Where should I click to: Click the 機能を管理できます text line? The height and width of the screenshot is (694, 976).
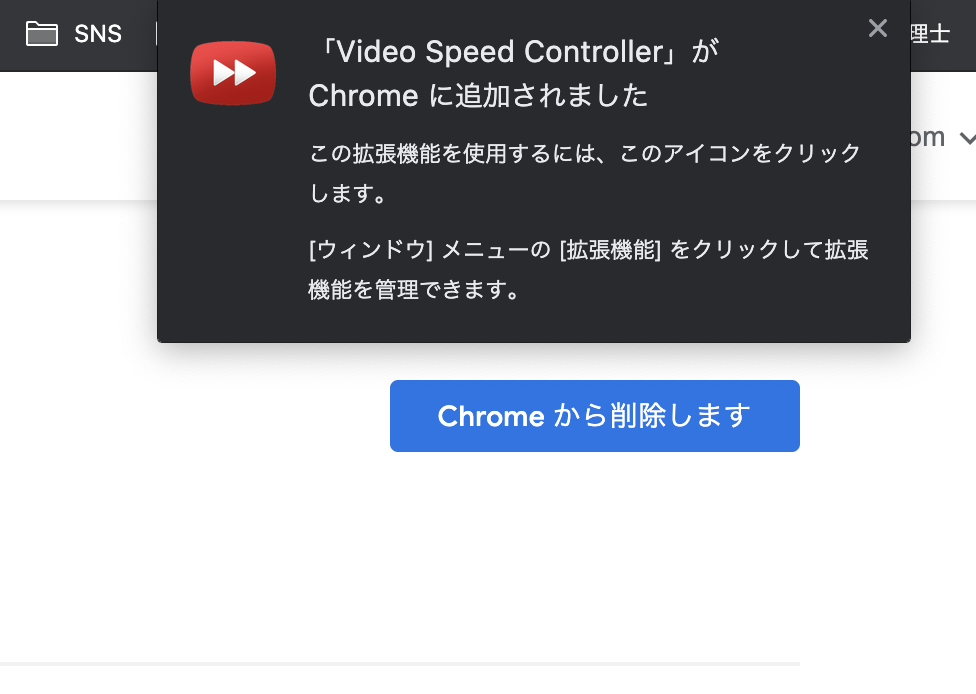(x=413, y=289)
